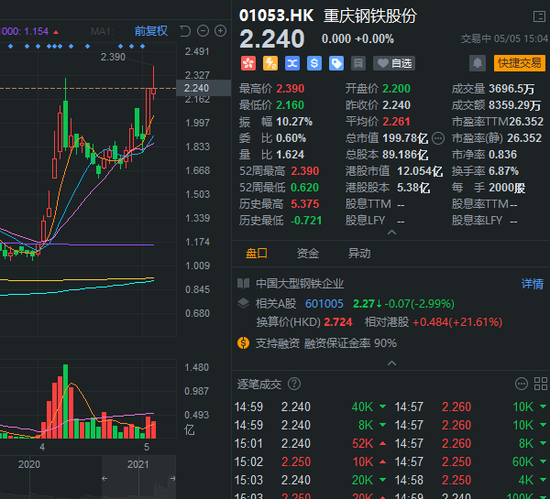Click the blue price tag icon

(336, 63)
